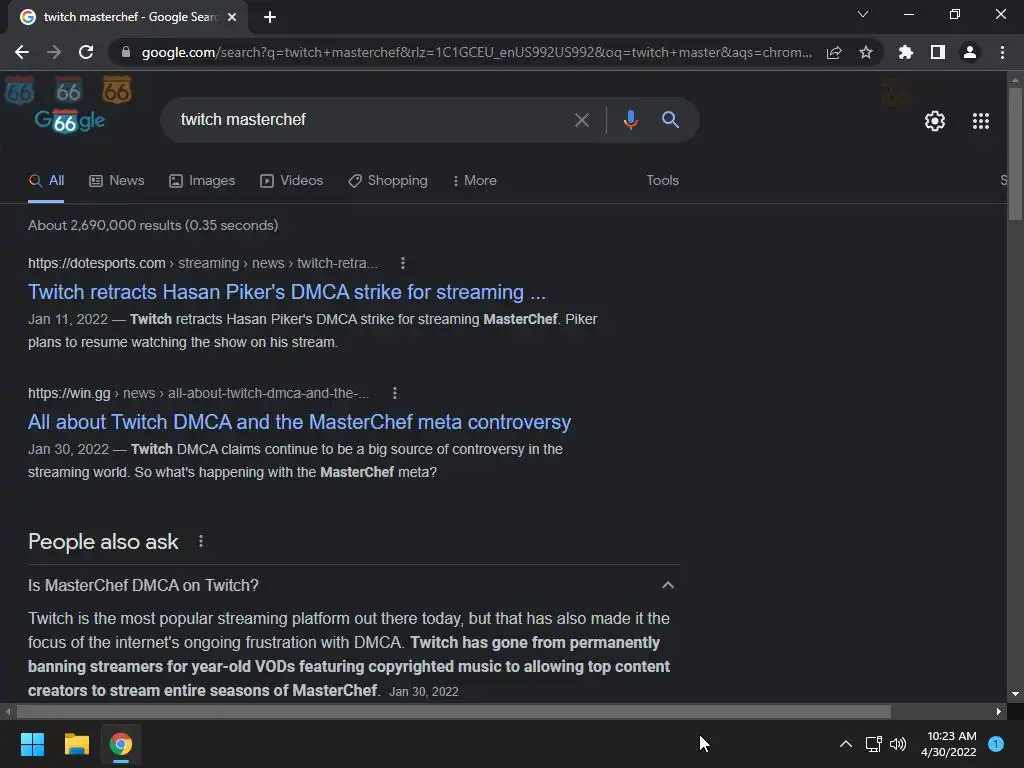Open All about Twitch DMCA article

click(x=299, y=422)
